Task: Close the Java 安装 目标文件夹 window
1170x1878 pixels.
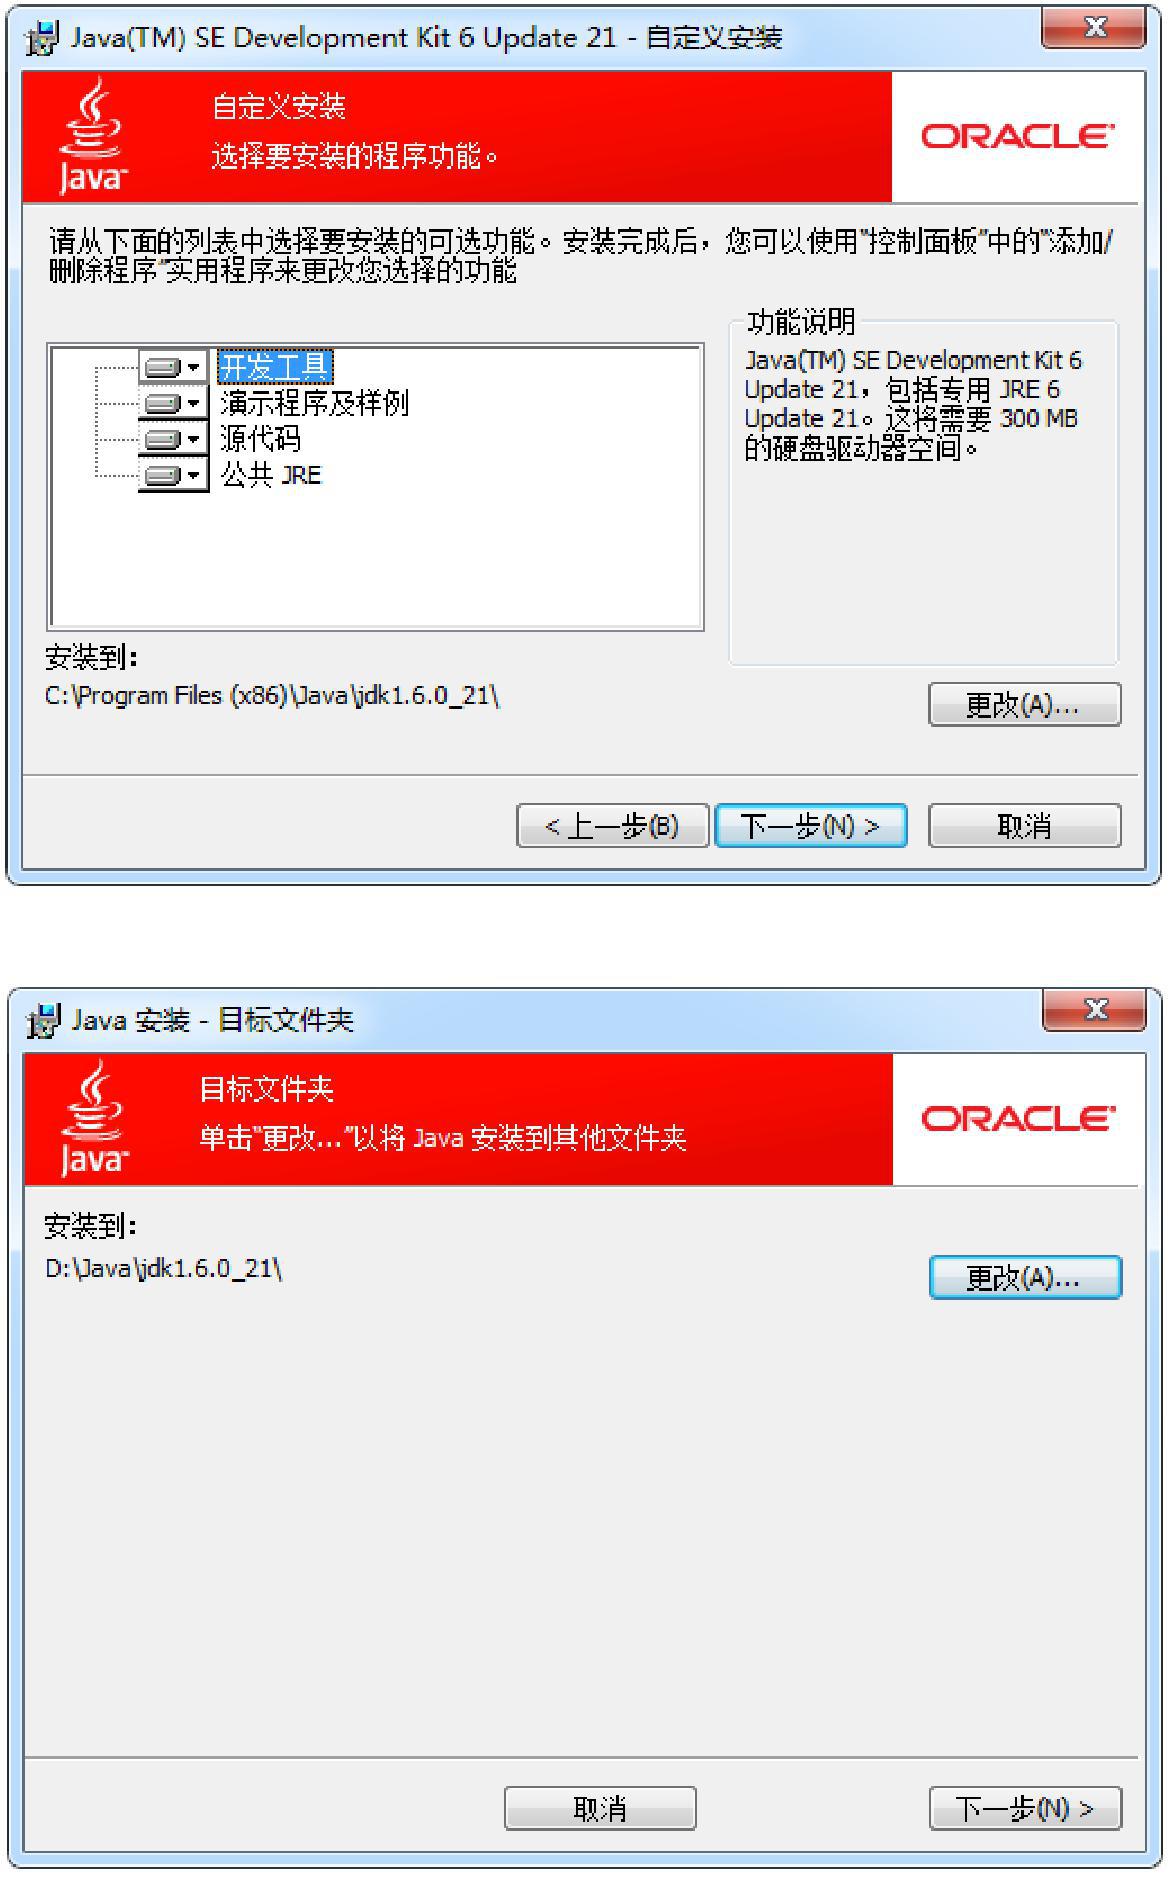Action: 1094,1008
